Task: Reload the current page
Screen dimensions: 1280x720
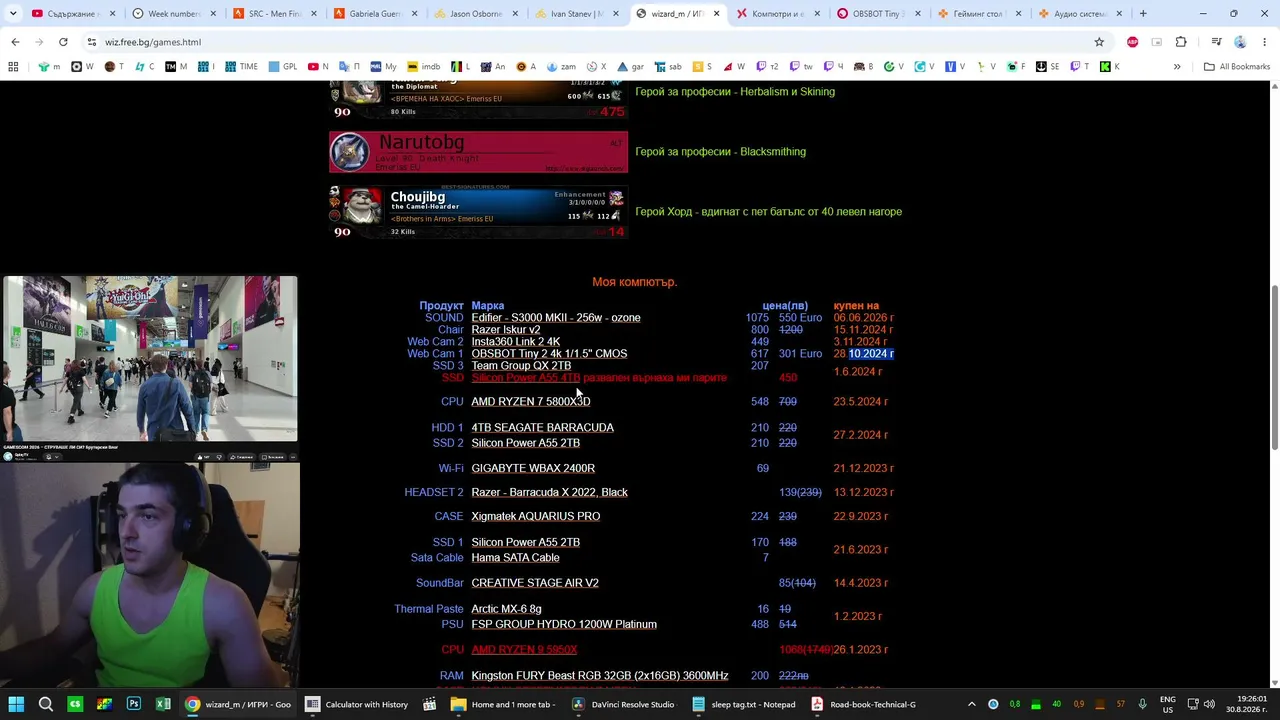Action: [x=63, y=42]
